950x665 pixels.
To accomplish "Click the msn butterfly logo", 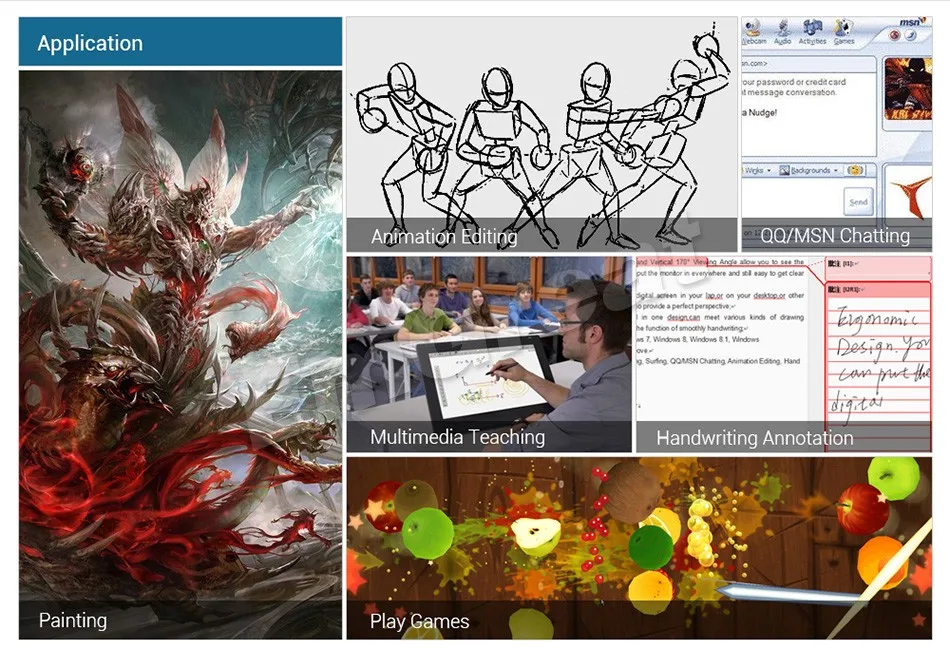I will [x=912, y=22].
